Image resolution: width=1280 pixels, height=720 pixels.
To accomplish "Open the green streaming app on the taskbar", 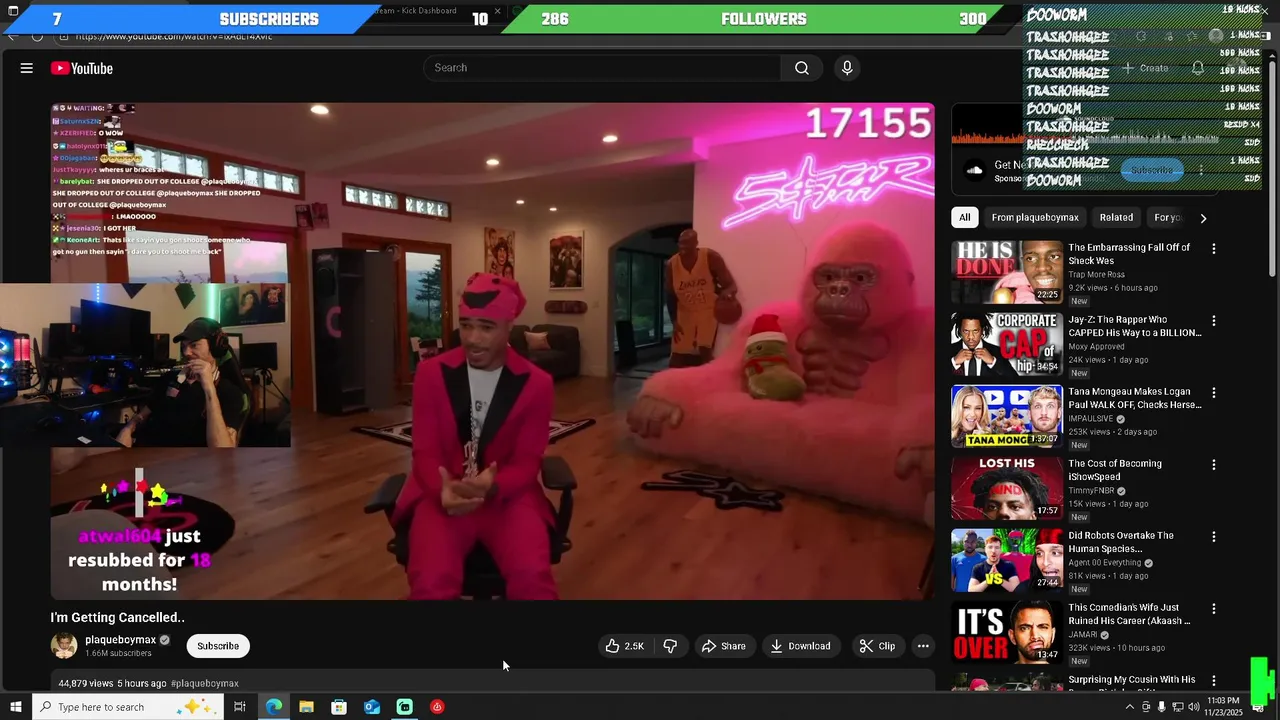I will tap(404, 707).
